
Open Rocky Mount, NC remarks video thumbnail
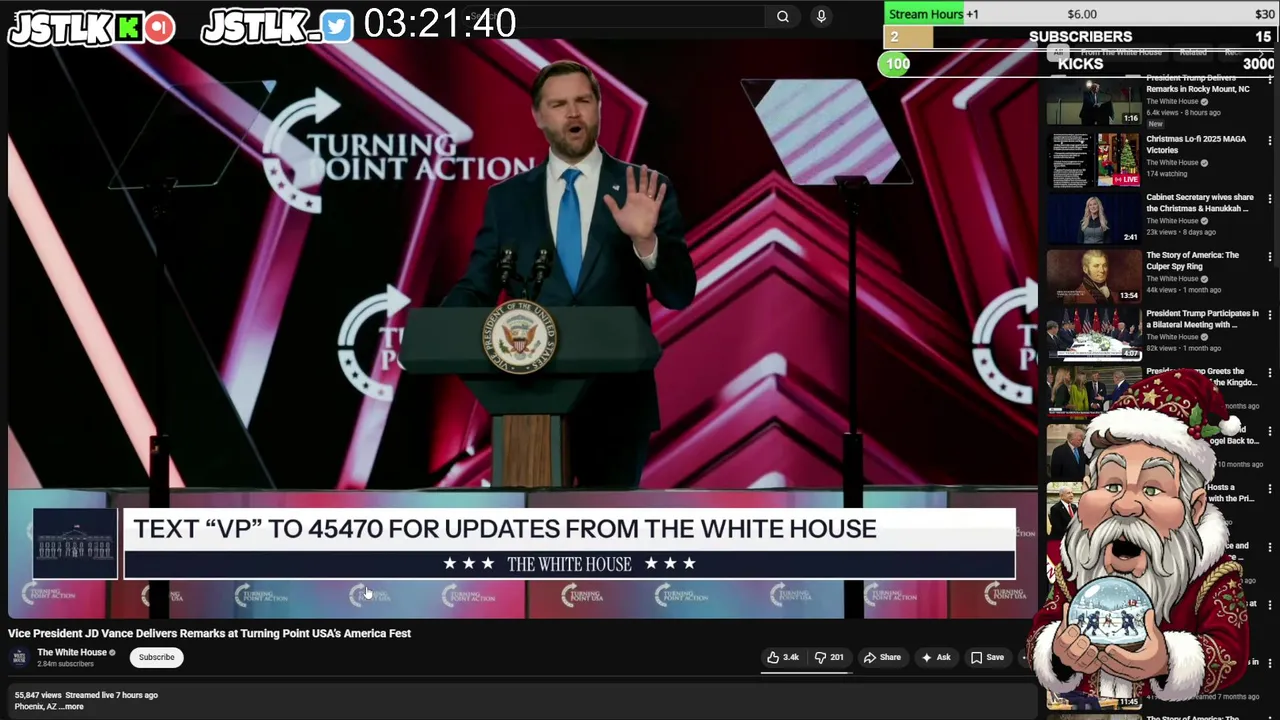(1094, 100)
